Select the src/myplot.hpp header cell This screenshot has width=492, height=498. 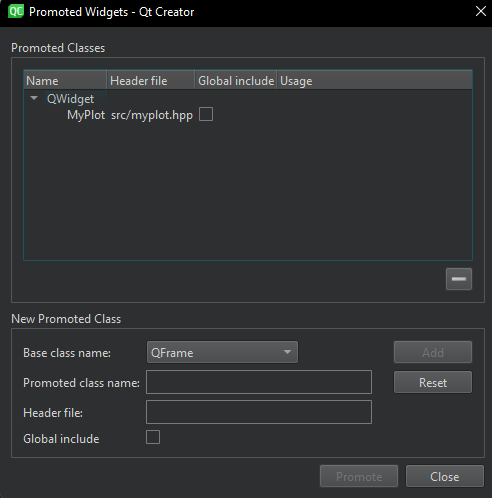pyautogui.click(x=152, y=115)
